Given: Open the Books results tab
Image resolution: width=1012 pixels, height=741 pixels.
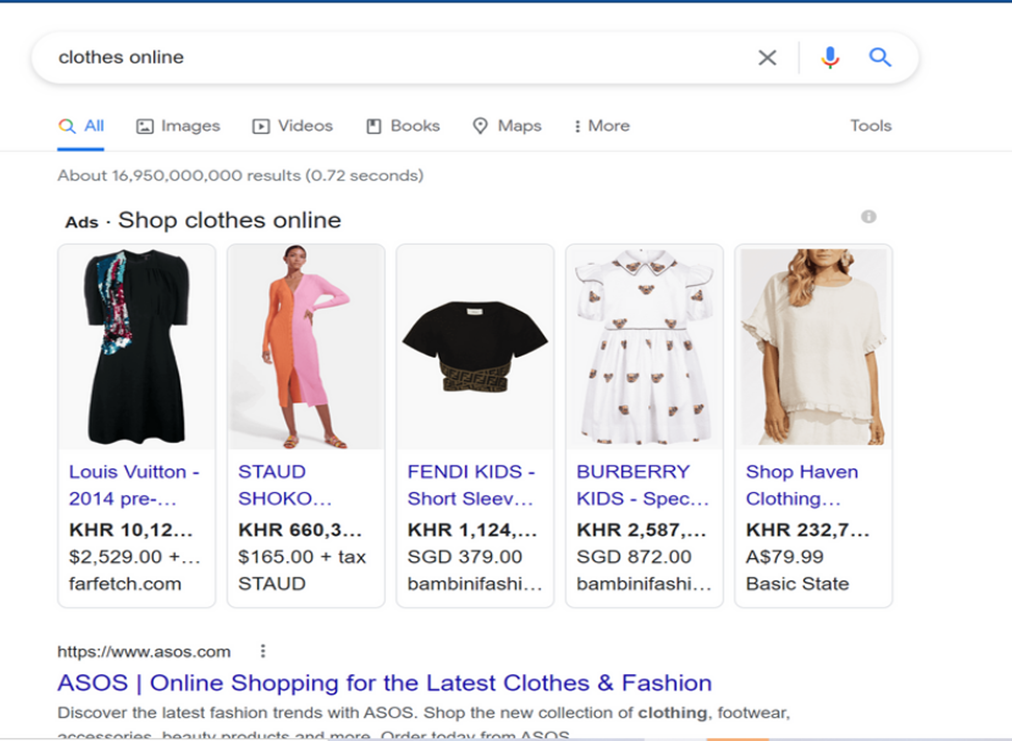Looking at the screenshot, I should click(403, 126).
